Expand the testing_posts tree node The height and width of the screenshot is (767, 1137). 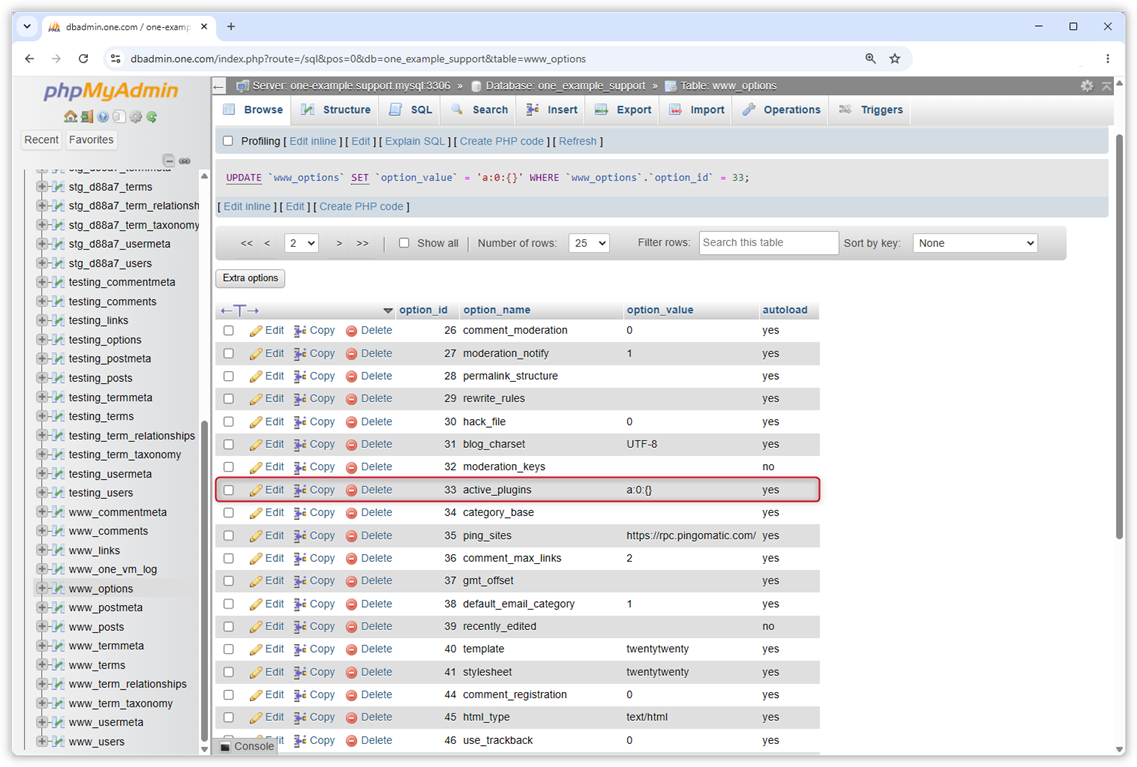42,378
